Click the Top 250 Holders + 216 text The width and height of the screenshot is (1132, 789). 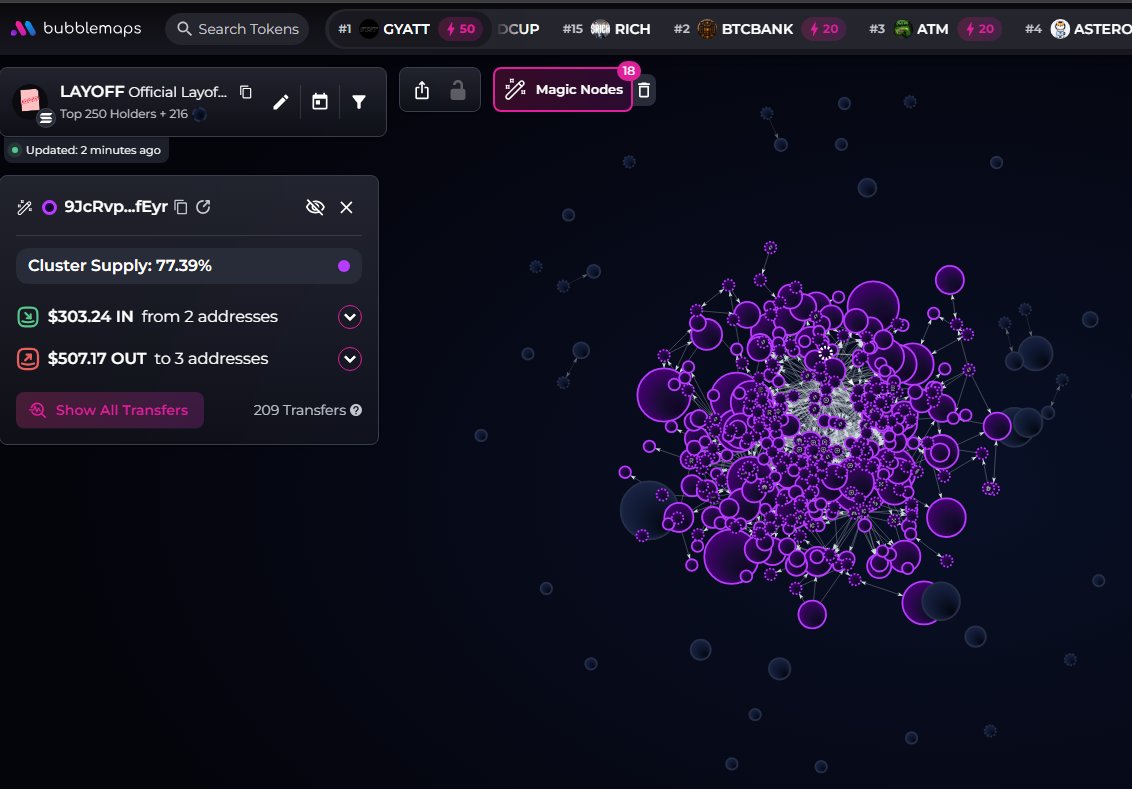pos(123,114)
